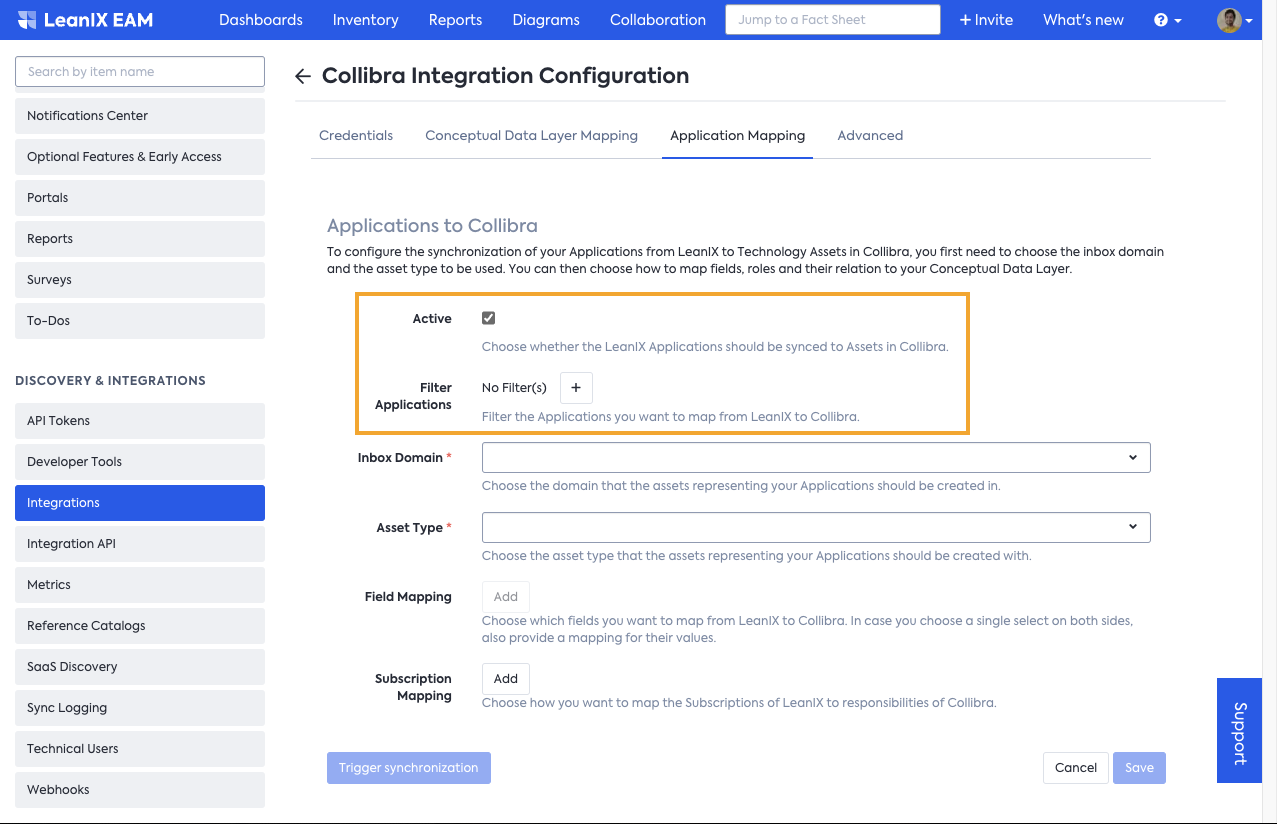
Task: Switch to Conceptual Data Layer Mapping tab
Action: click(531, 136)
